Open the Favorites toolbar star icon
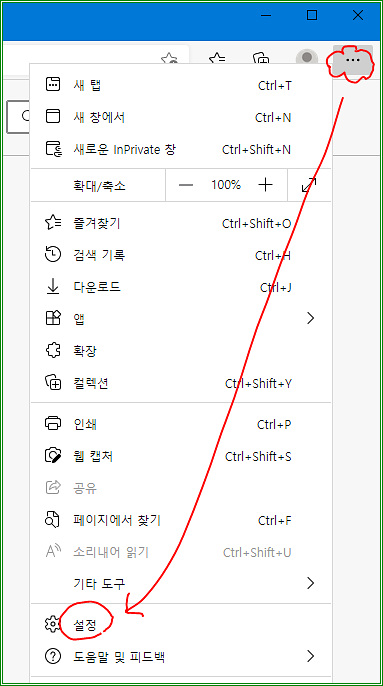This screenshot has height=686, width=383. (217, 59)
